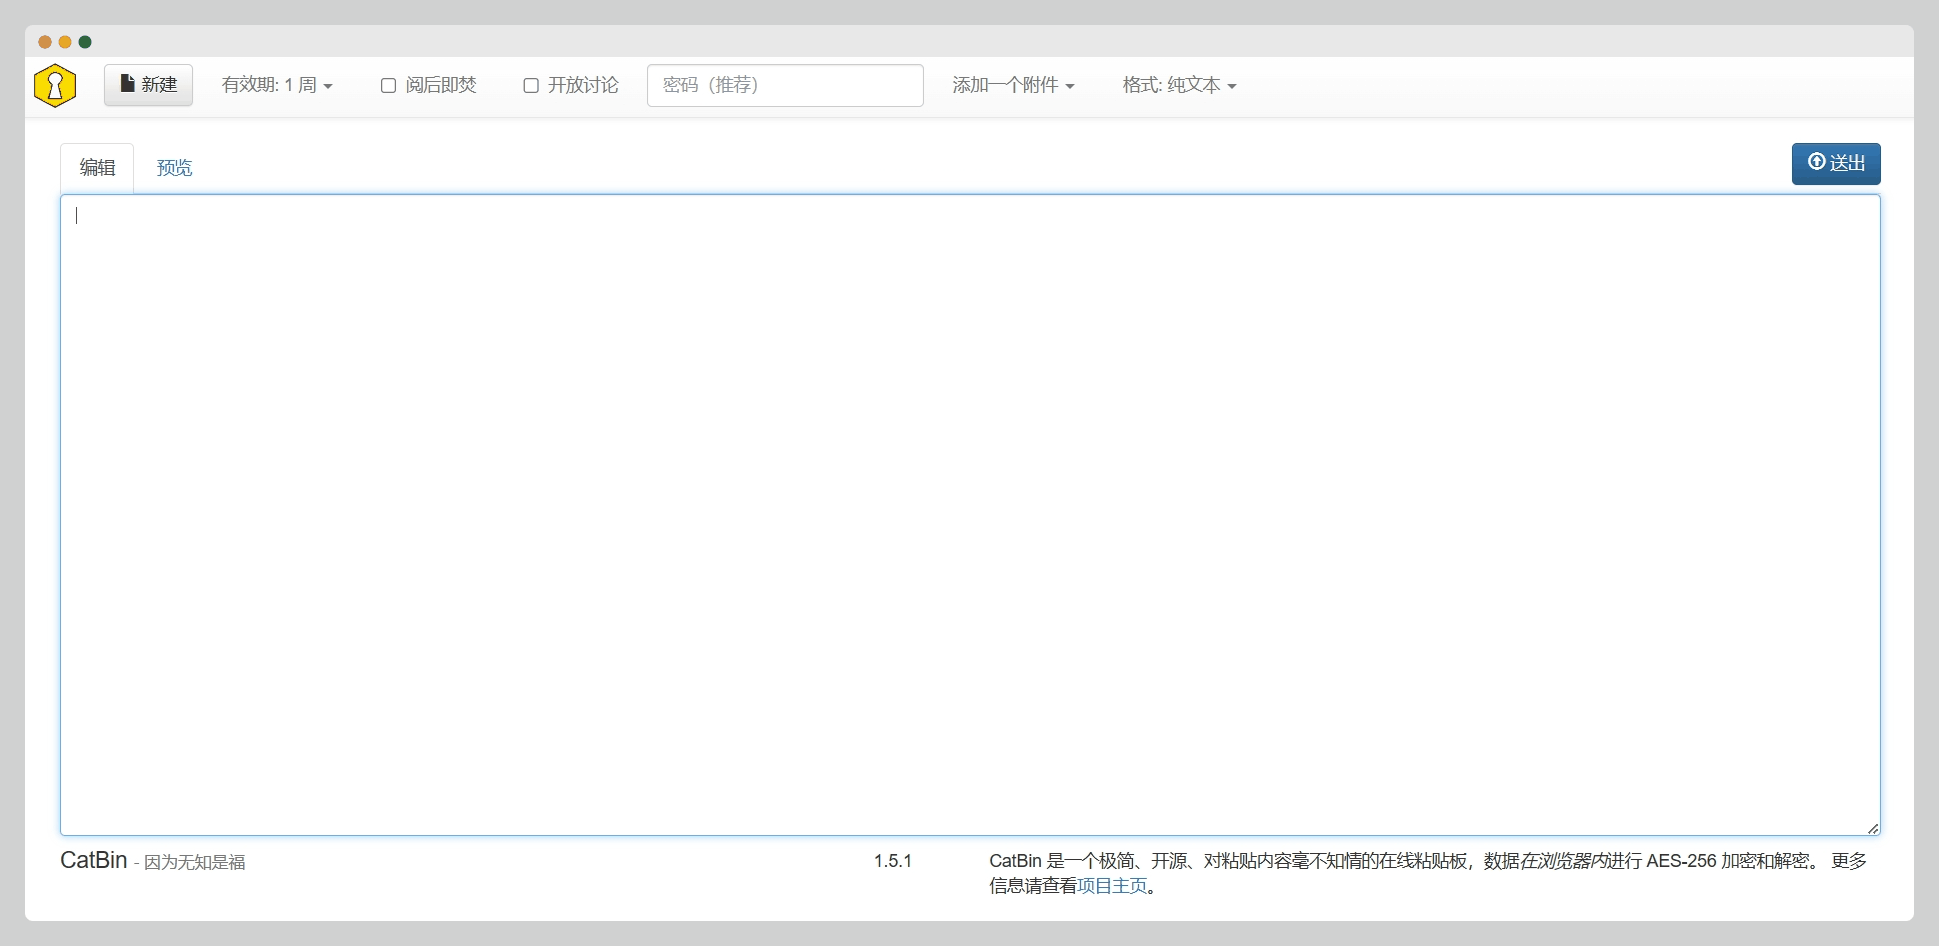Viewport: 1939px width, 946px height.
Task: Click the upload arrow icon on 送出
Action: pos(1816,162)
